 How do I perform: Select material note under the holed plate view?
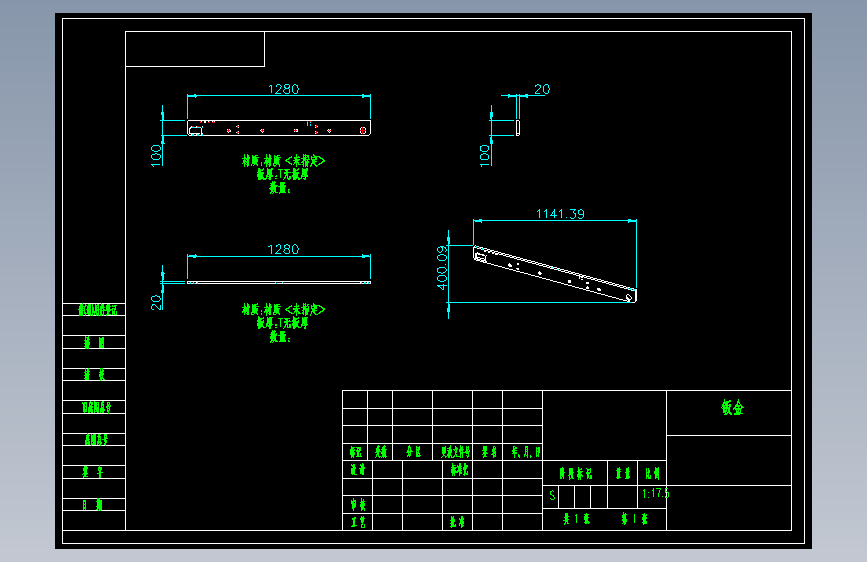click(283, 174)
